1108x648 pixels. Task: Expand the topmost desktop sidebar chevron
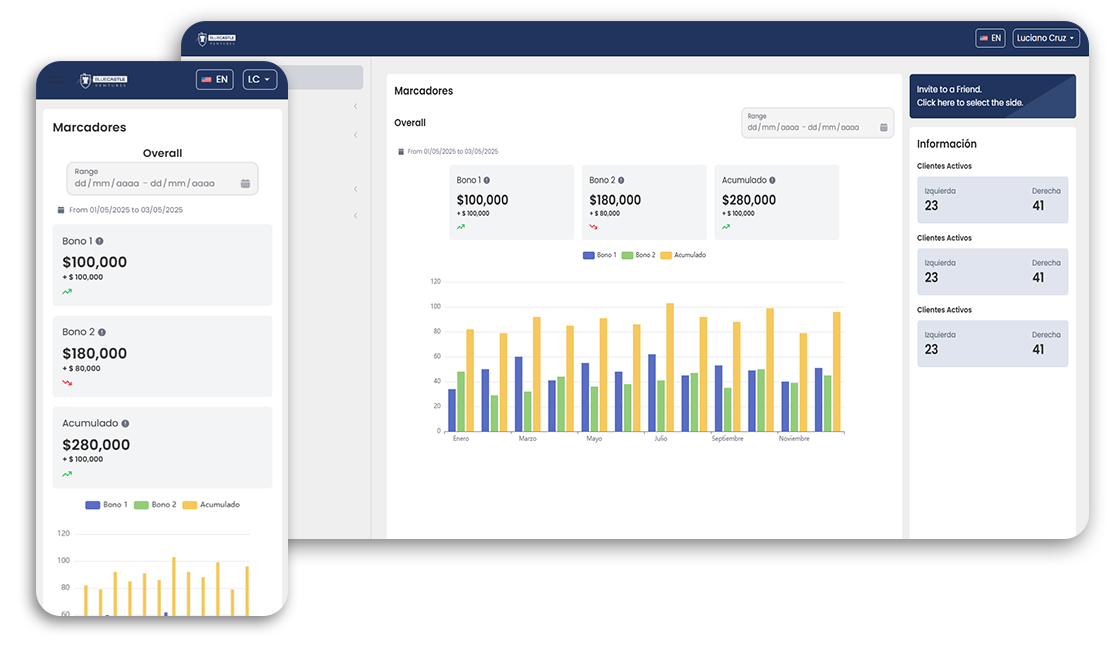click(355, 107)
